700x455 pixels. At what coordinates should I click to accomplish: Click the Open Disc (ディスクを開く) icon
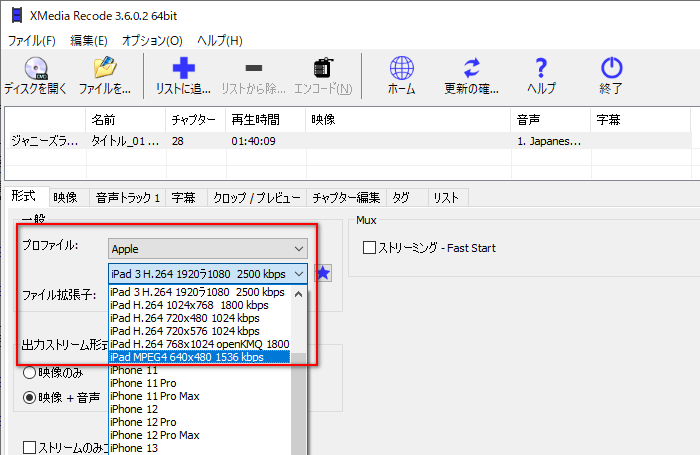[x=37, y=68]
